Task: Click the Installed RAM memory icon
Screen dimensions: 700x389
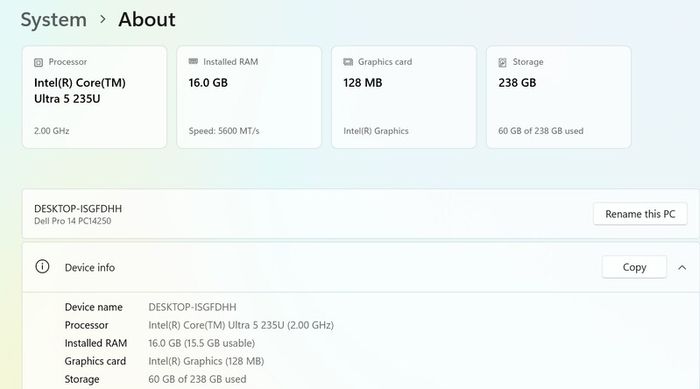Action: pyautogui.click(x=193, y=62)
